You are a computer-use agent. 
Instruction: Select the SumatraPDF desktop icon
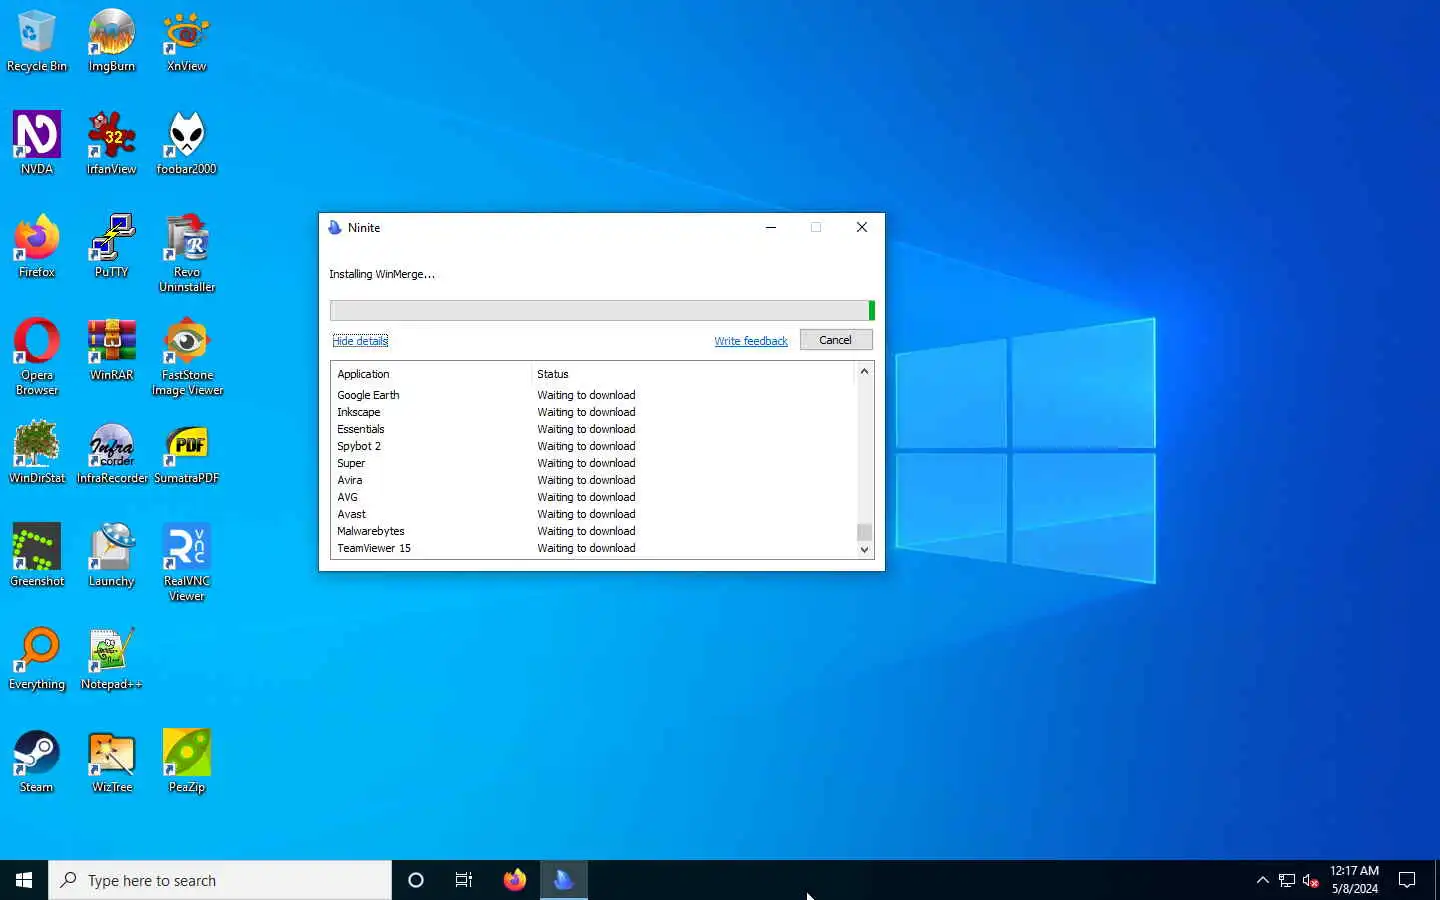click(x=187, y=453)
